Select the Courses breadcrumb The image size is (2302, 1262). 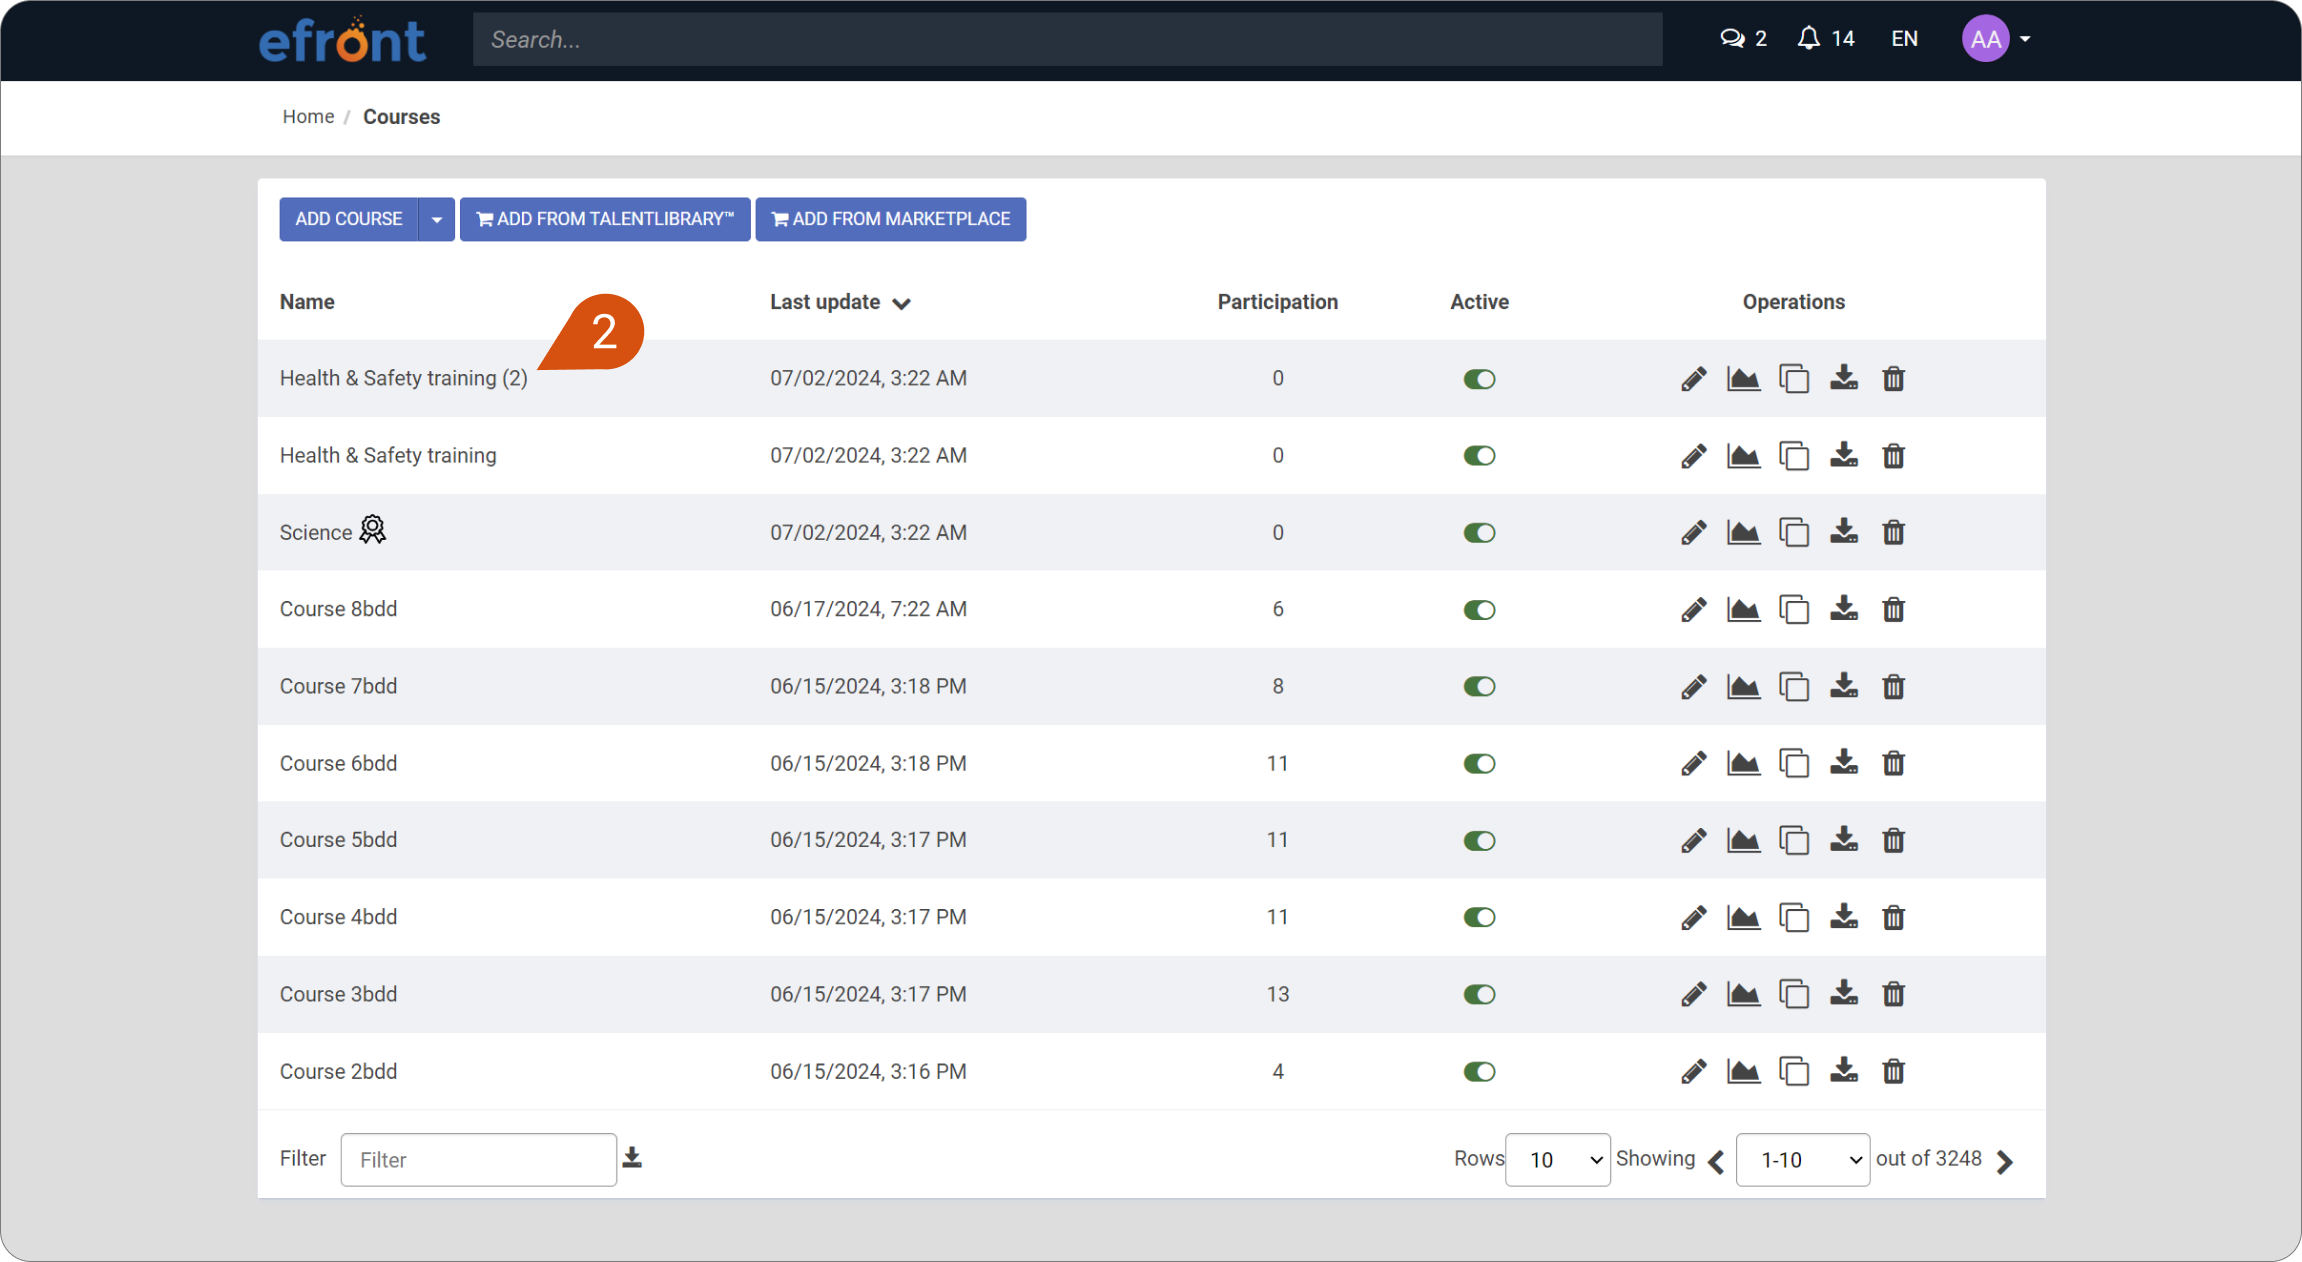(x=401, y=117)
